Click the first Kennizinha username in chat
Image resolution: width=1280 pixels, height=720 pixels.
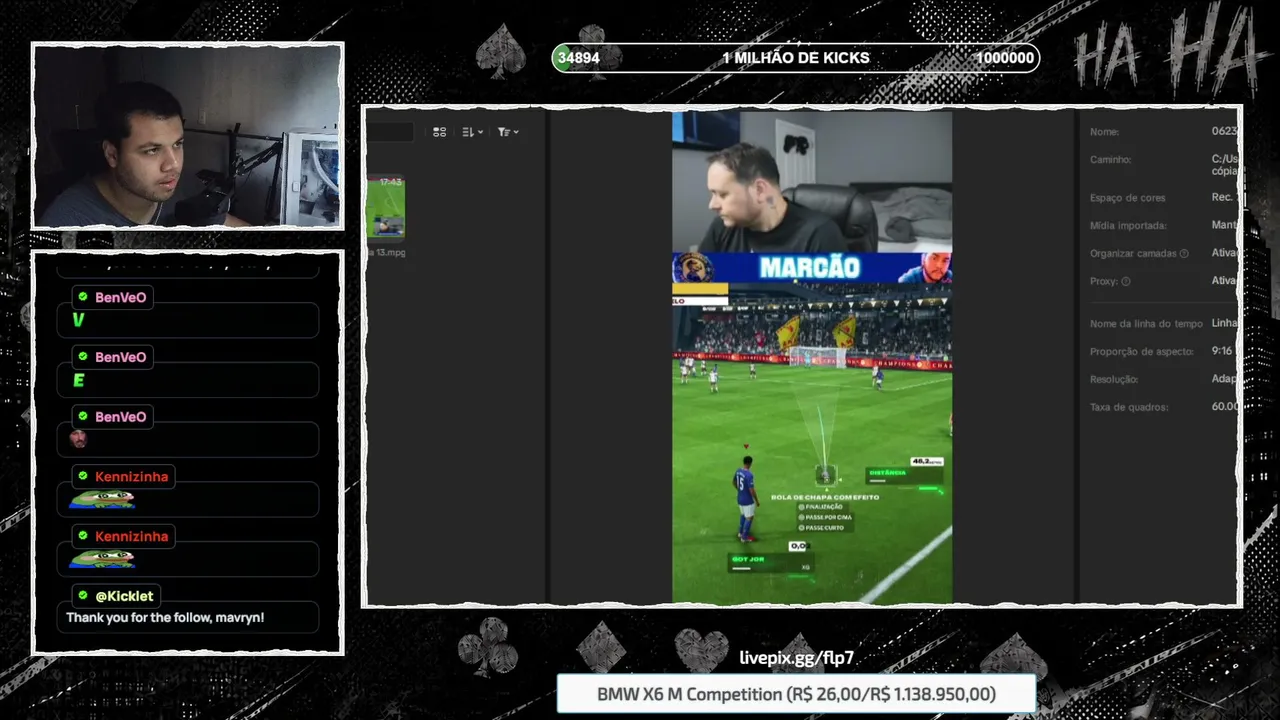point(132,477)
